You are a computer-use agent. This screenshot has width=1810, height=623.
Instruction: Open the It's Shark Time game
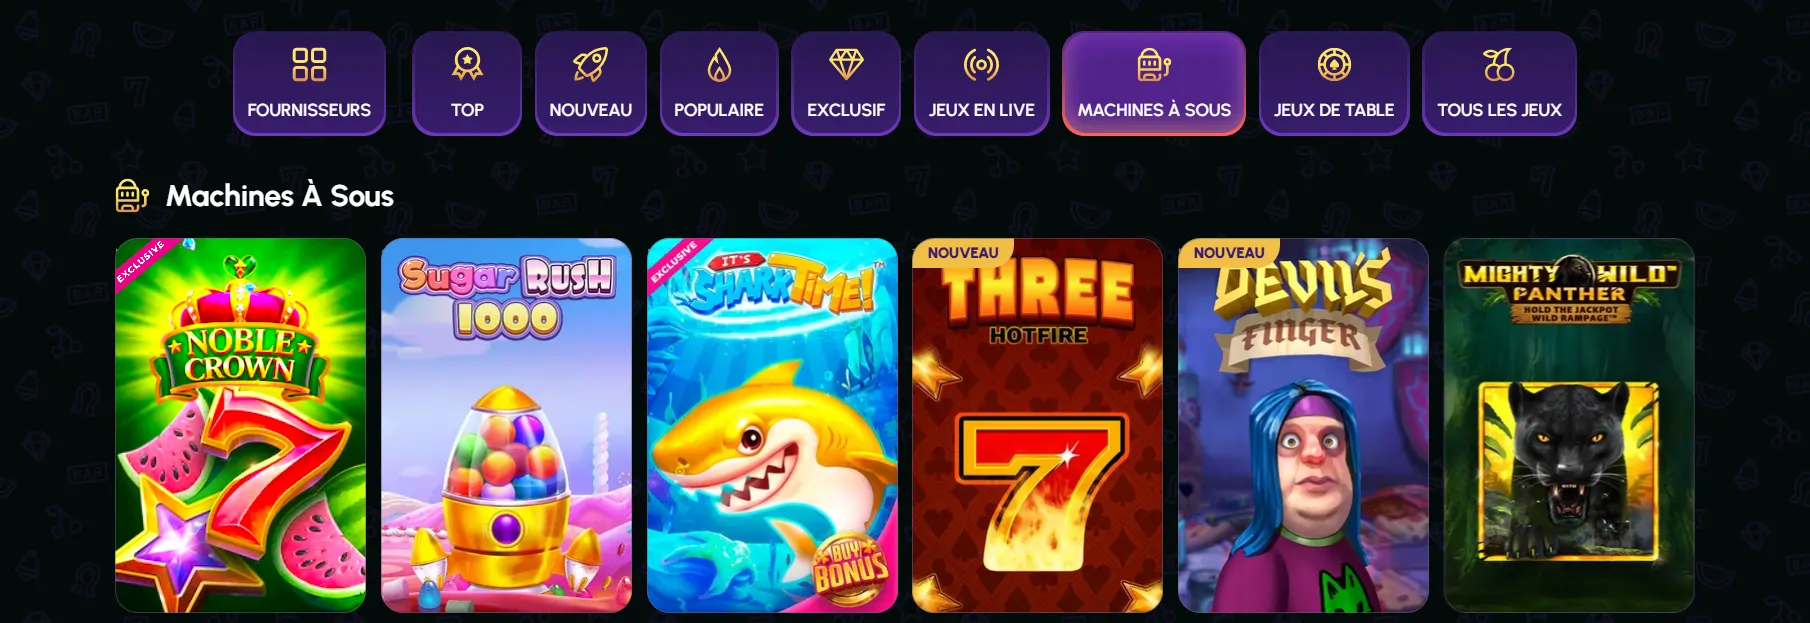[x=772, y=425]
